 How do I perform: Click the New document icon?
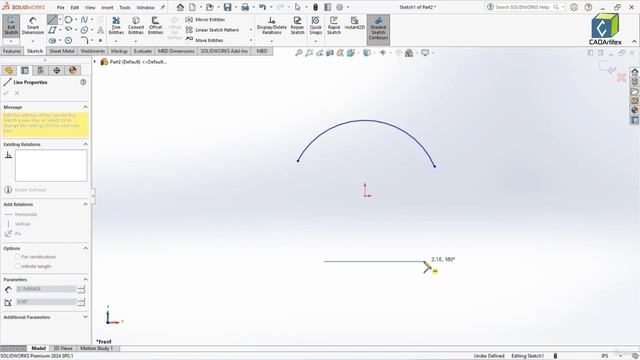click(192, 7)
